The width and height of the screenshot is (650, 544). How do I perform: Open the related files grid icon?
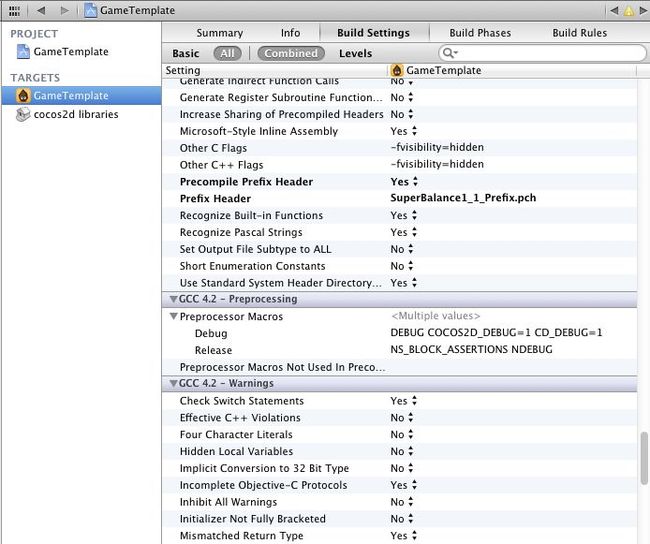(14, 11)
